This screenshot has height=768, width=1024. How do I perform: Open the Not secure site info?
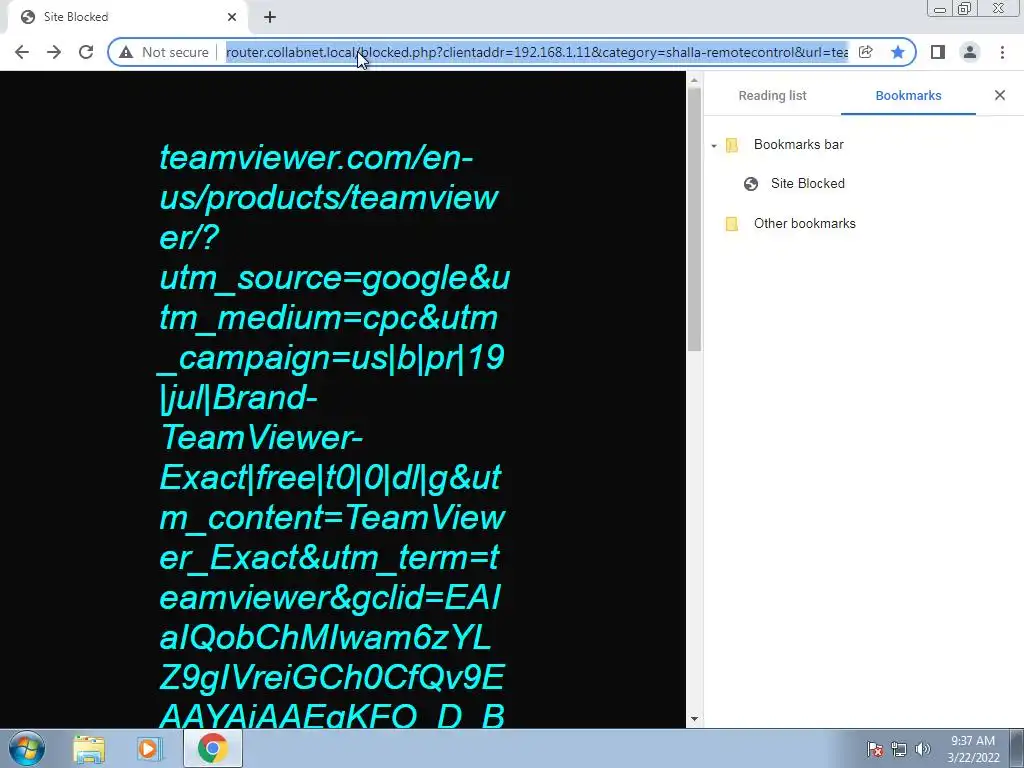(164, 52)
